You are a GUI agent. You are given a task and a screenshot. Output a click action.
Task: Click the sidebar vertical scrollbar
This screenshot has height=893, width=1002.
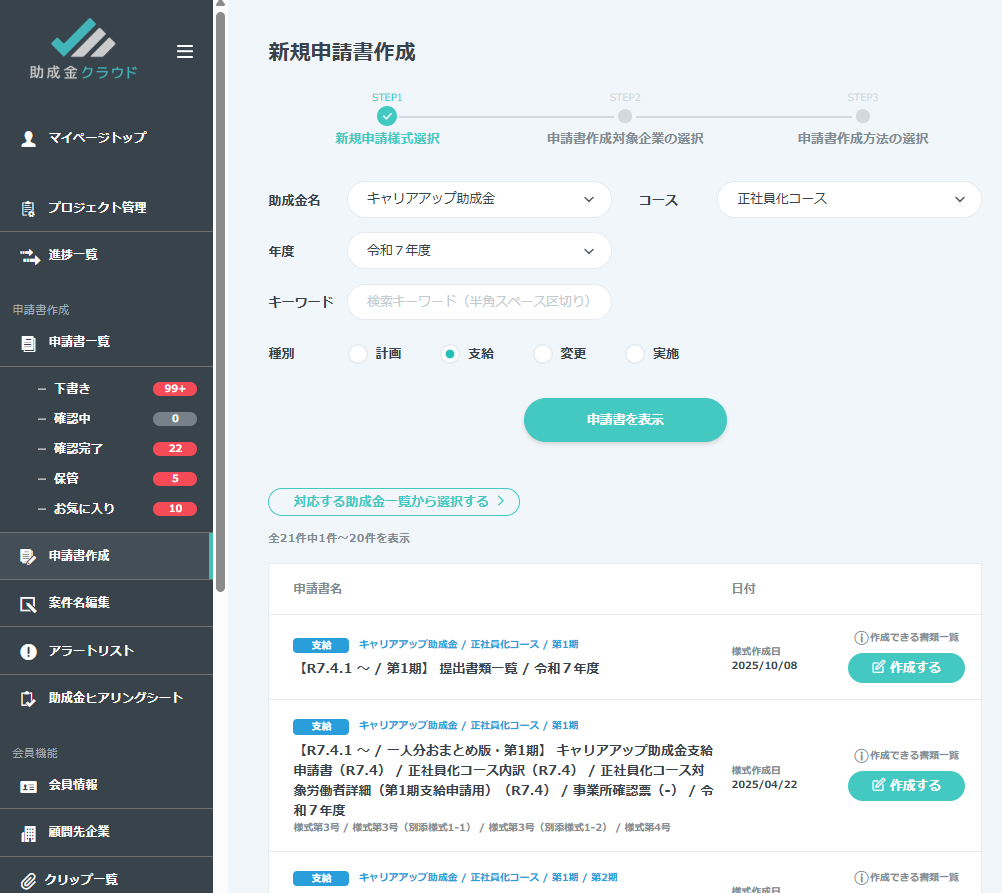click(220, 300)
